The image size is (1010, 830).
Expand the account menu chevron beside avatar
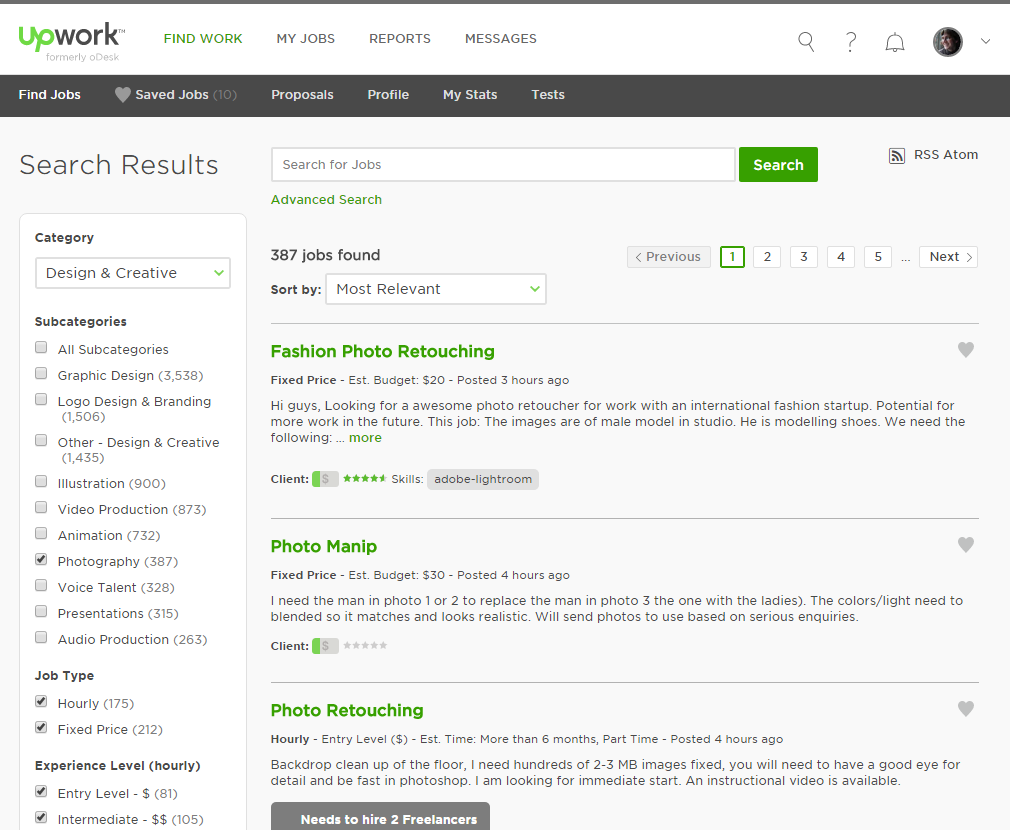pyautogui.click(x=985, y=41)
